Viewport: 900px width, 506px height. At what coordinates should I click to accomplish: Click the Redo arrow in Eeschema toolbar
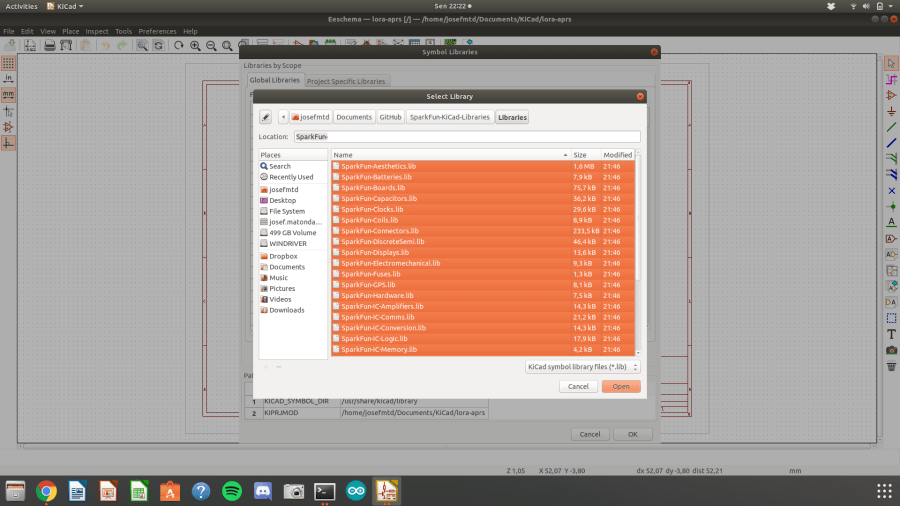point(122,45)
